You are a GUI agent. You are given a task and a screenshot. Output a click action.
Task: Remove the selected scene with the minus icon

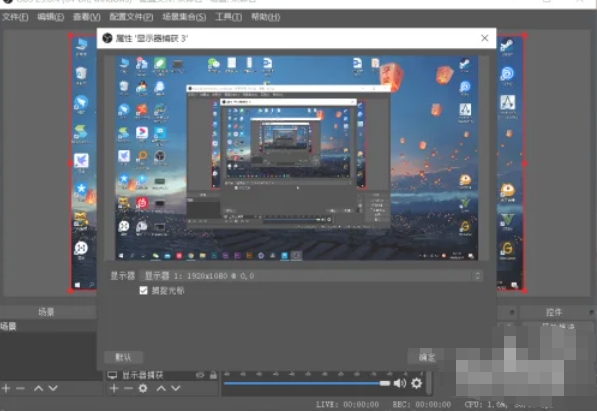click(x=20, y=388)
